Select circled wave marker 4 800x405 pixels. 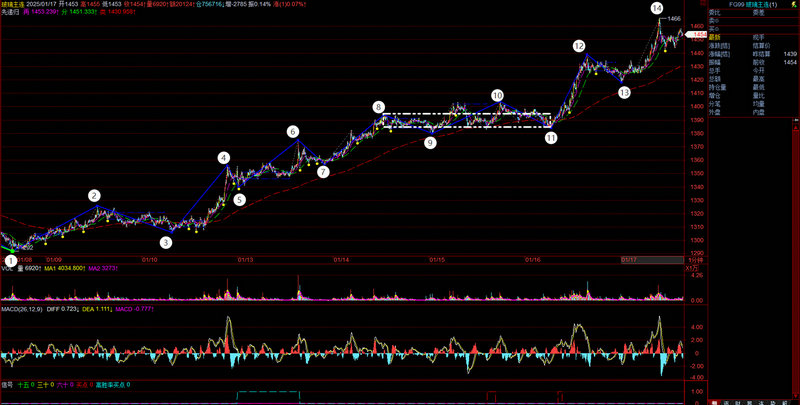pos(224,158)
